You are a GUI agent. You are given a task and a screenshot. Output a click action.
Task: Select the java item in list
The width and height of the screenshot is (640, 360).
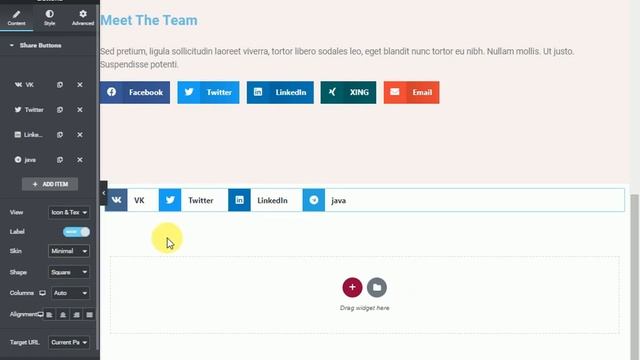pyautogui.click(x=25, y=160)
